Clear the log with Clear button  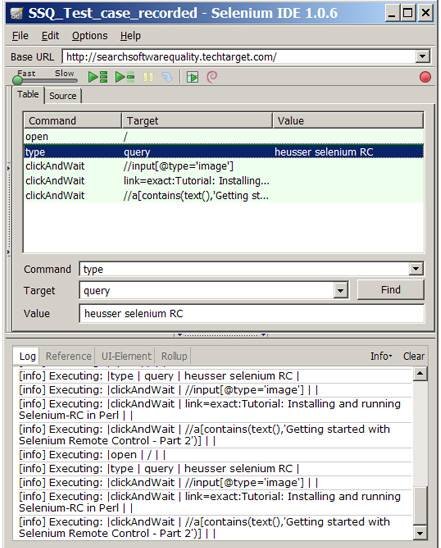pos(414,356)
